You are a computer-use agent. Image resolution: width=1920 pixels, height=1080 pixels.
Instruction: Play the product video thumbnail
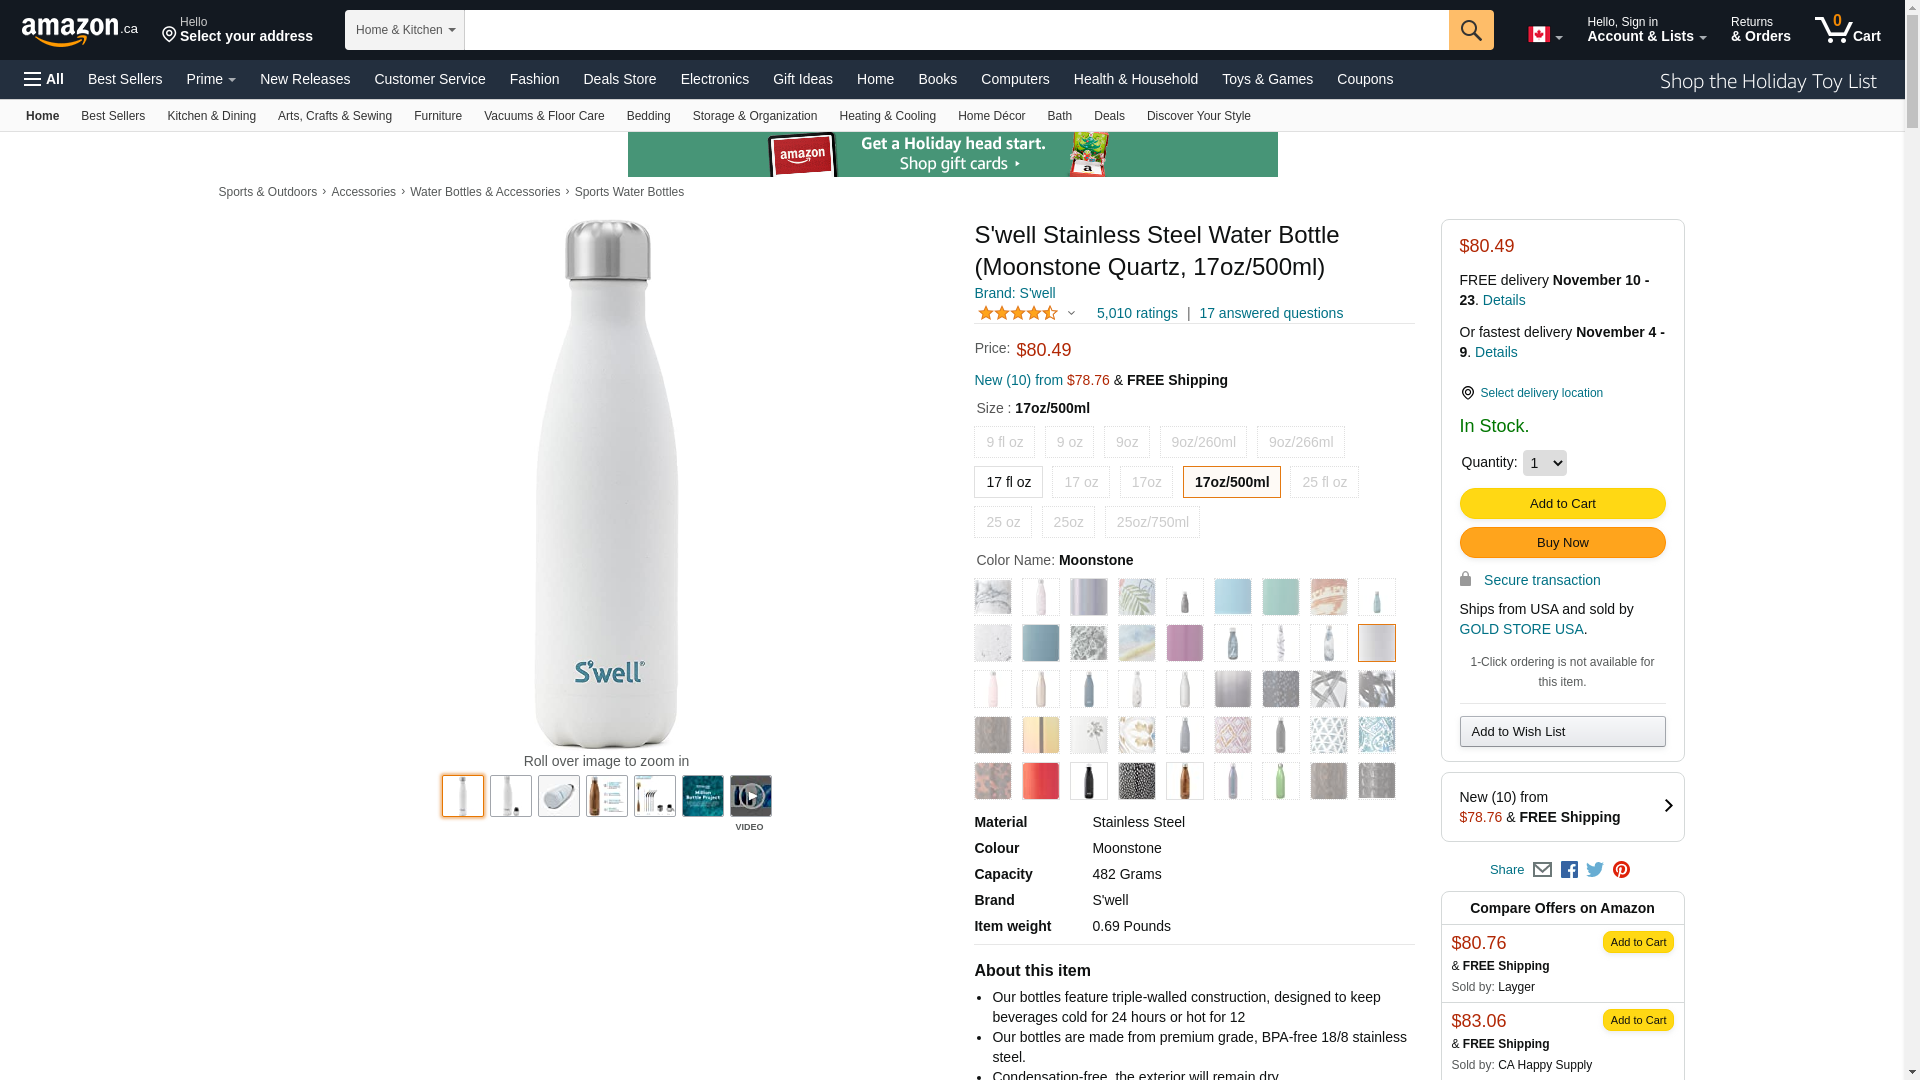(x=751, y=796)
